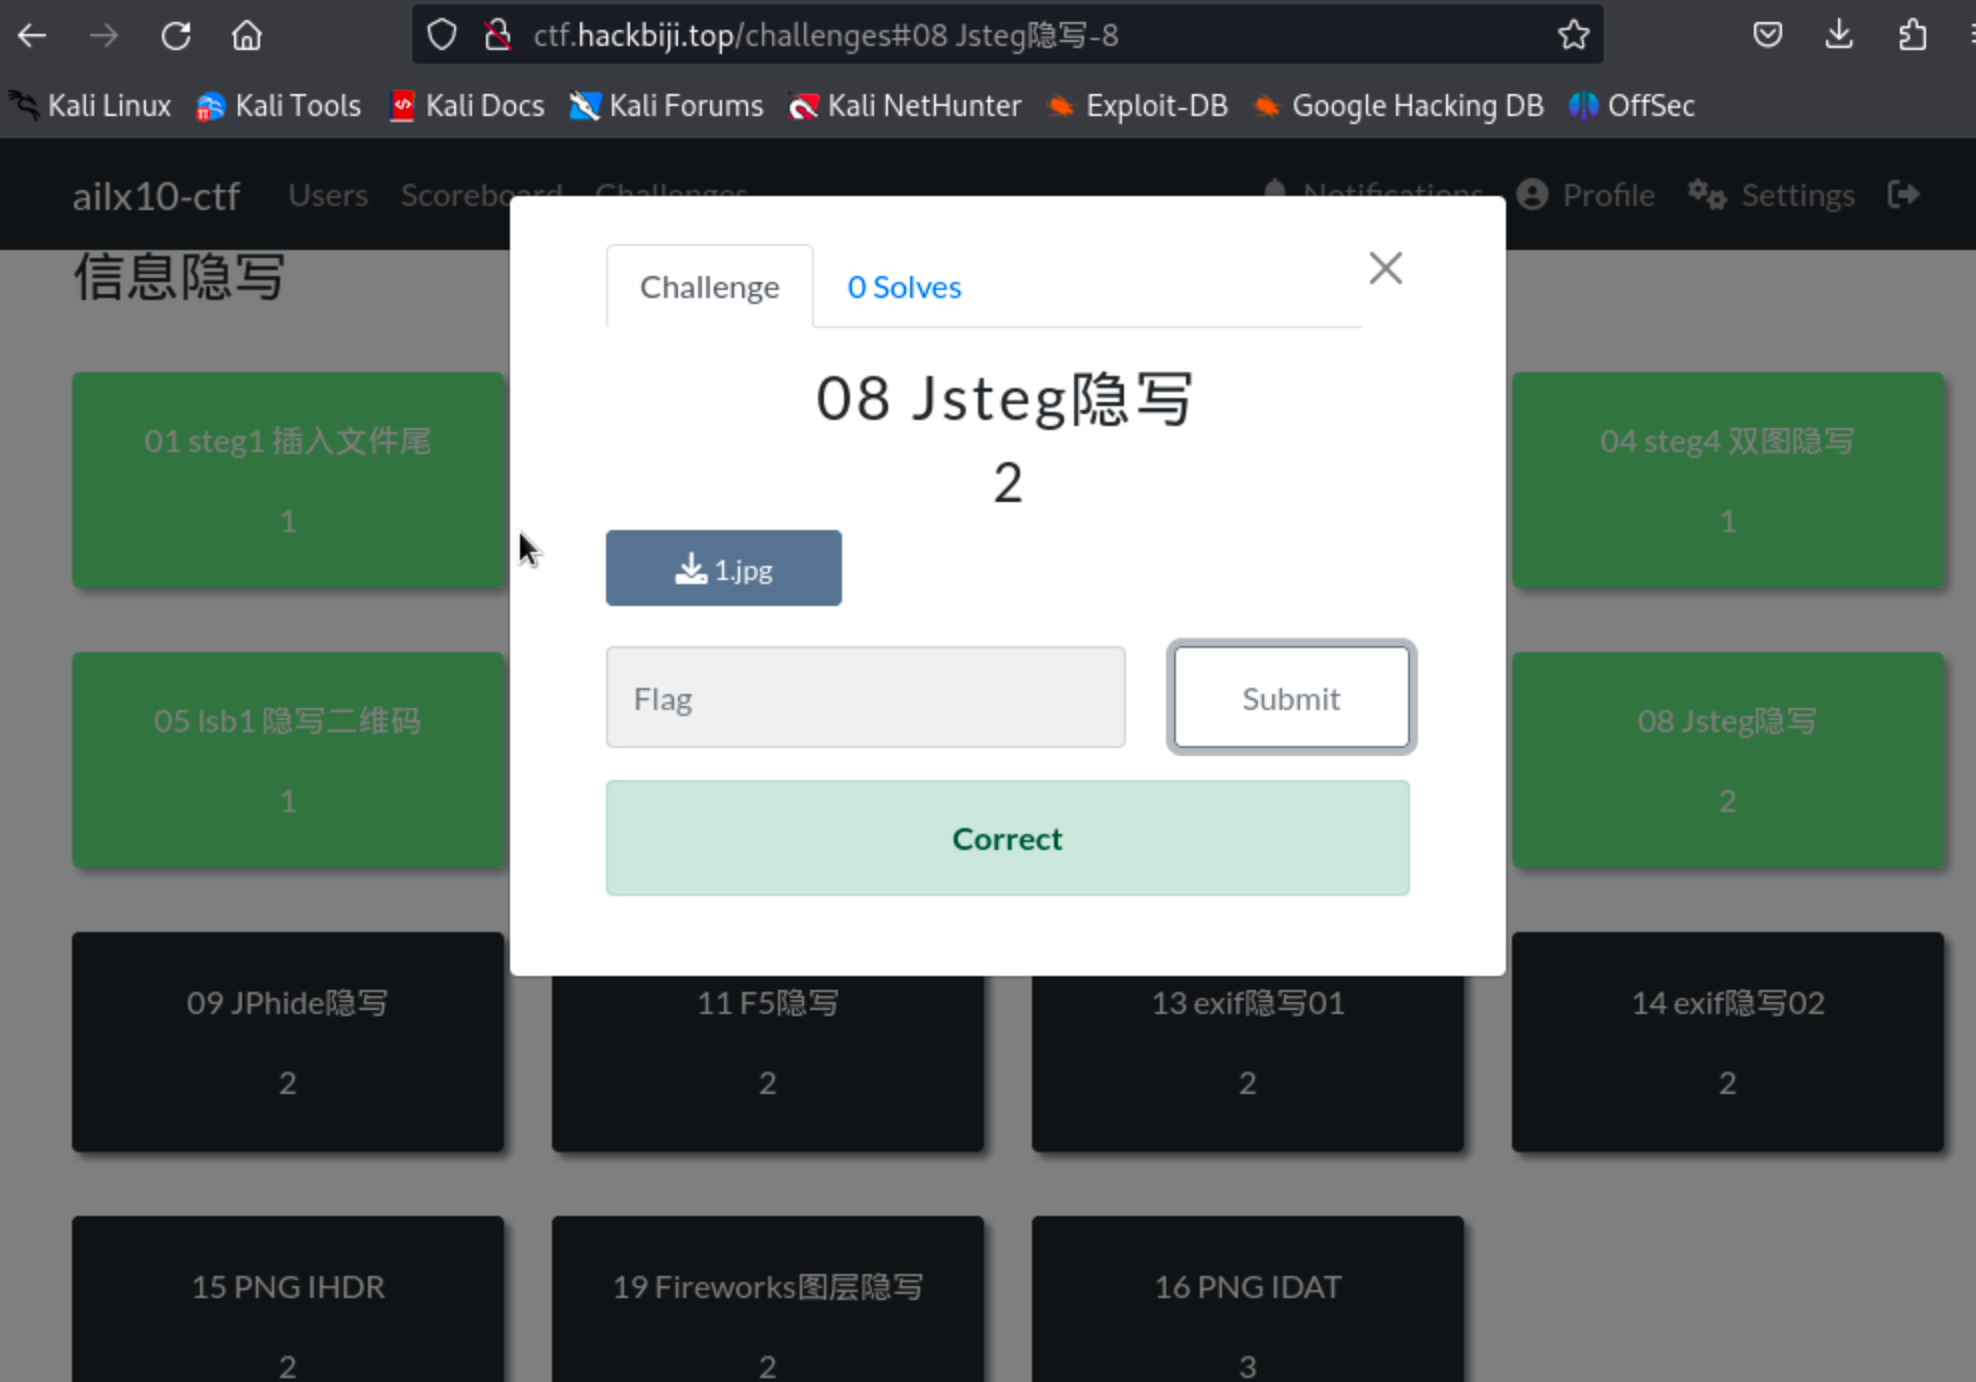Open the Notifications bell
Image resolution: width=1976 pixels, height=1382 pixels.
1275,192
